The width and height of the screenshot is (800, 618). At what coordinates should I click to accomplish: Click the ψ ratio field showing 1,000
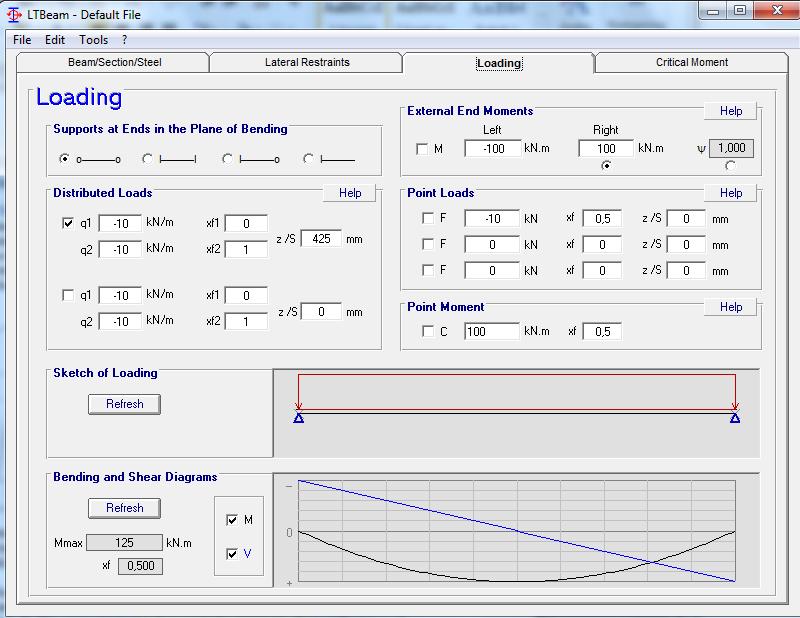click(731, 148)
